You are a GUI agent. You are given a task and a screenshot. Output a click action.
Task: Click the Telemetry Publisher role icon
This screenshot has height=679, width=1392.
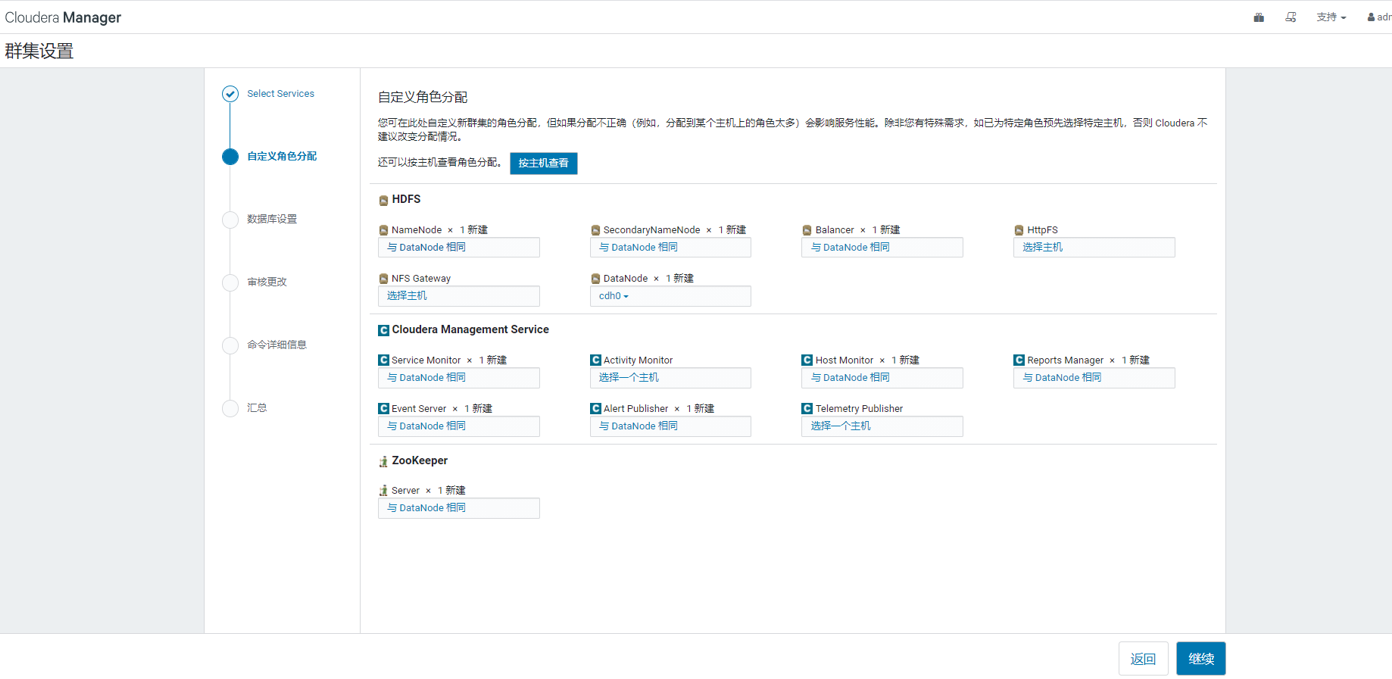click(807, 409)
